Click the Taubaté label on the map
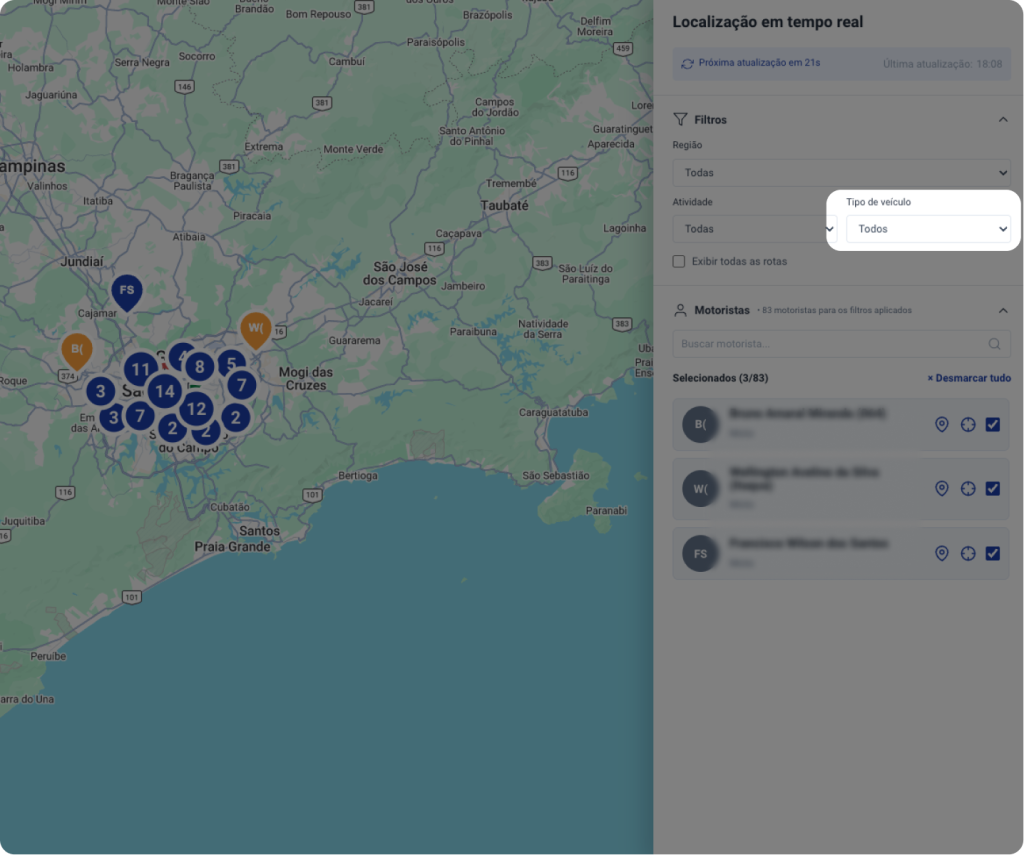 click(504, 206)
